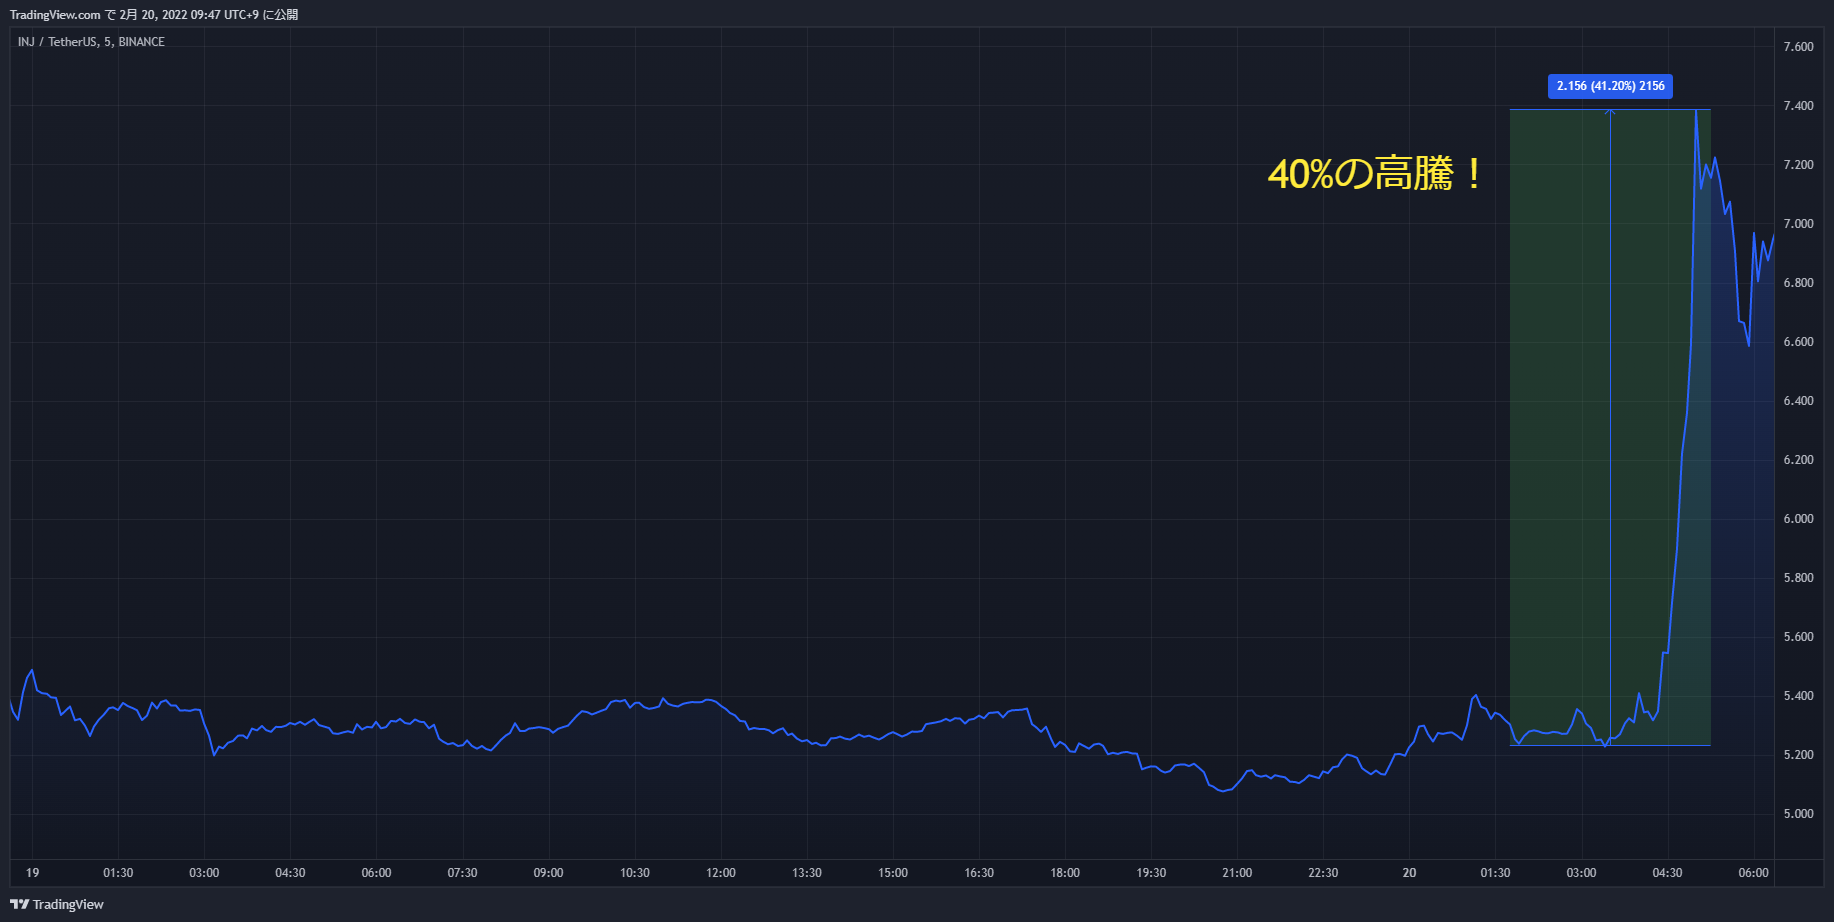The image size is (1834, 922).
Task: Click the 04:30 label after date 20
Action: 1667,873
